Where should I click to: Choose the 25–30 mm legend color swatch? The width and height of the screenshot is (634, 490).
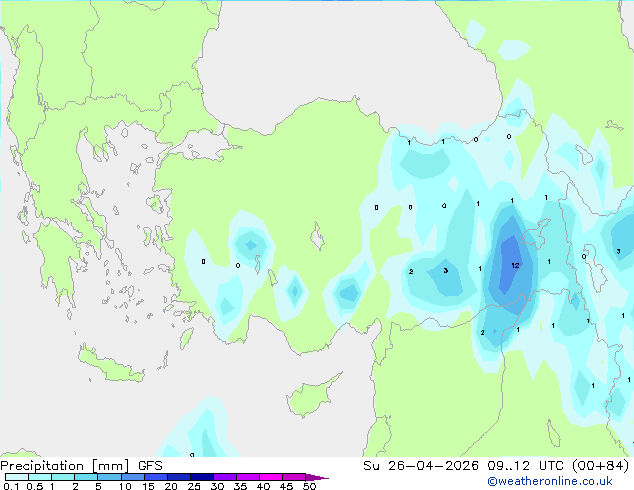point(201,477)
